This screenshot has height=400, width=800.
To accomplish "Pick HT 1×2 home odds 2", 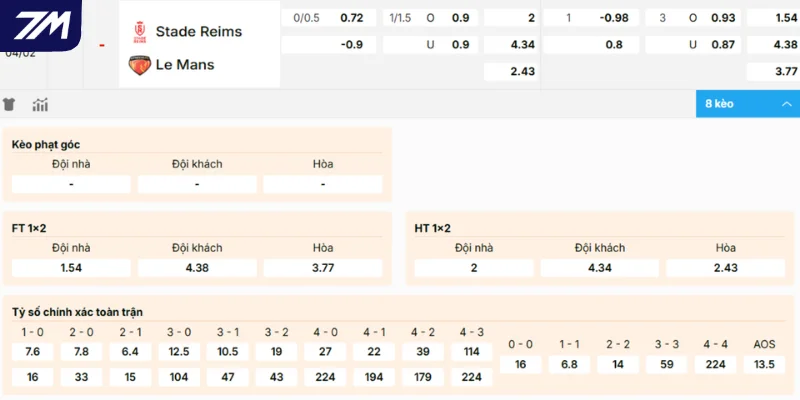I will pyautogui.click(x=474, y=268).
